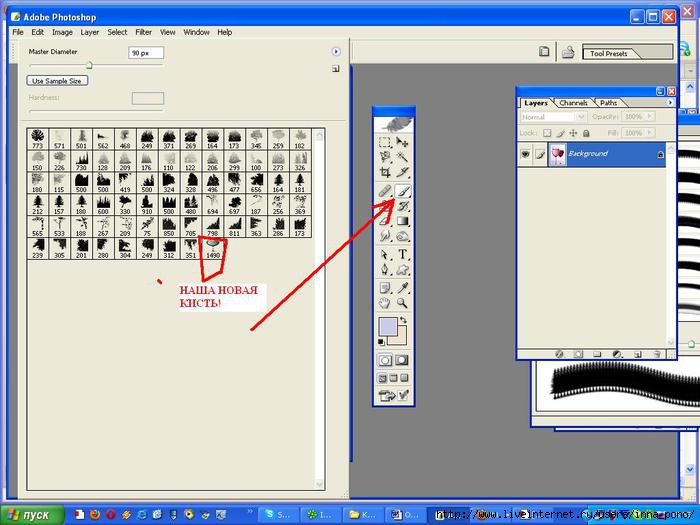700x525 pixels.
Task: Select the Zoom tool
Action: [x=402, y=304]
